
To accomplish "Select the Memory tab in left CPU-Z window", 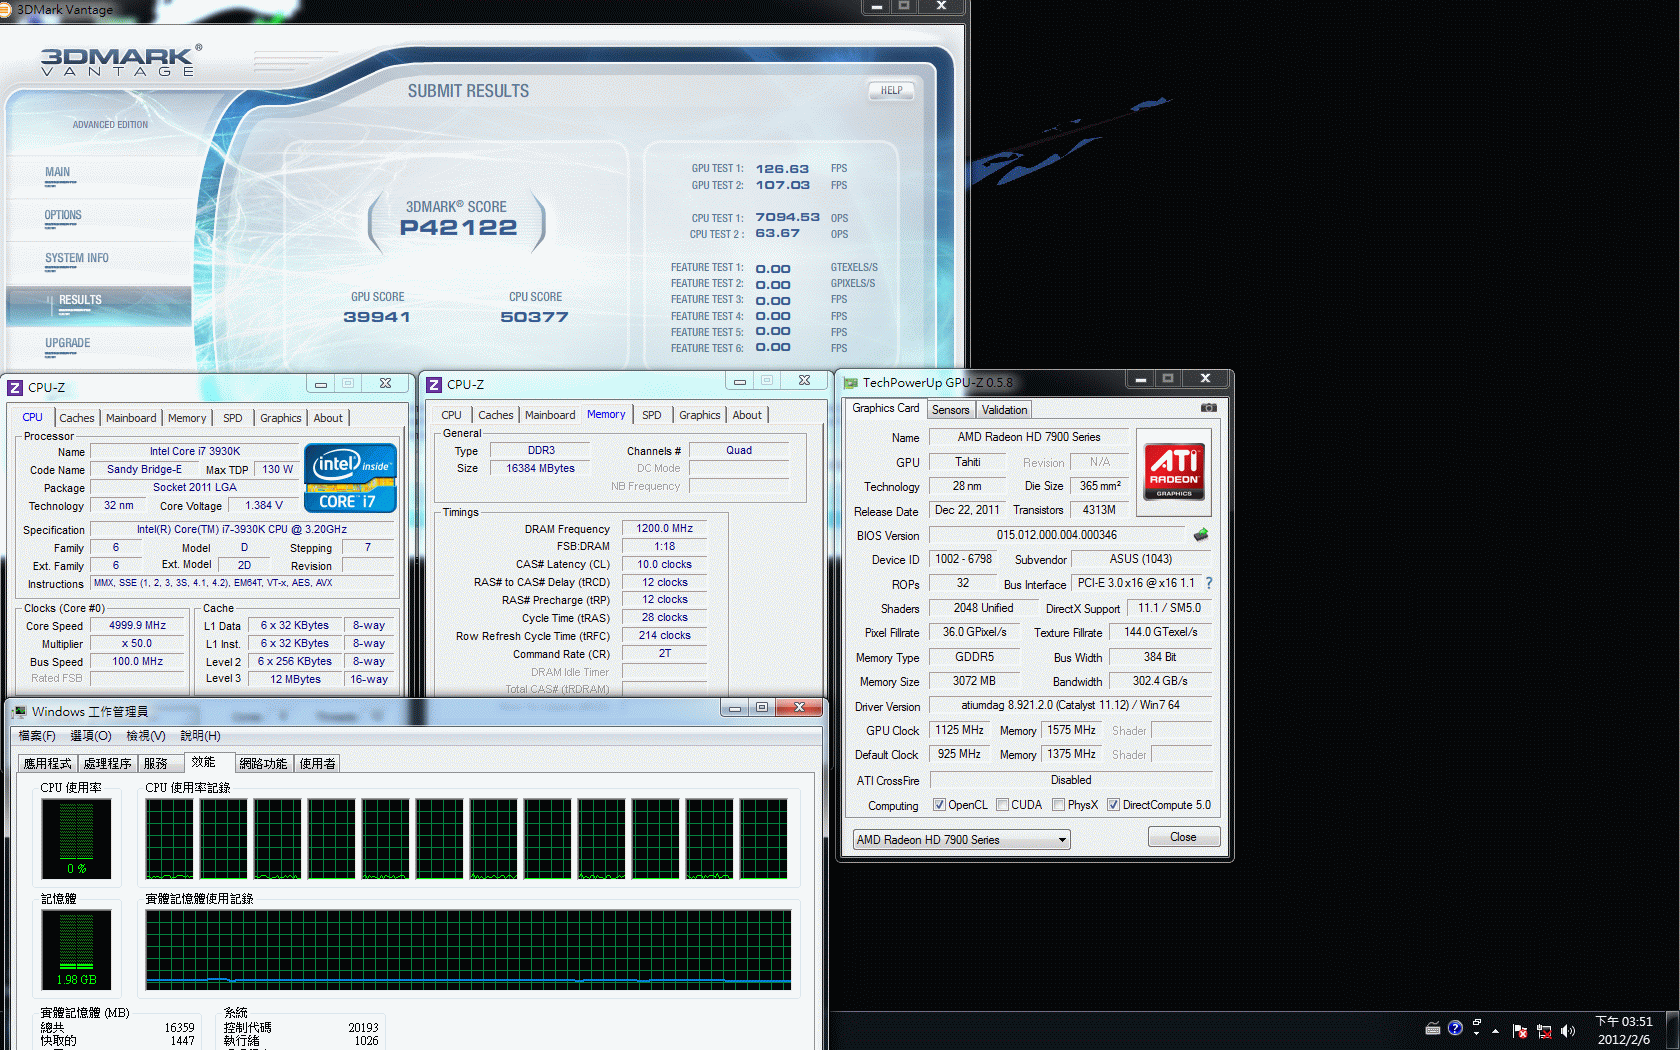I will point(186,418).
